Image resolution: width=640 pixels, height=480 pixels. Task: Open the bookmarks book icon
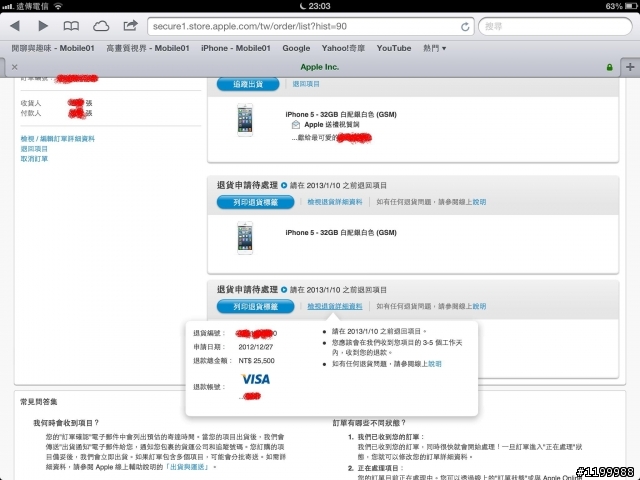tap(71, 27)
